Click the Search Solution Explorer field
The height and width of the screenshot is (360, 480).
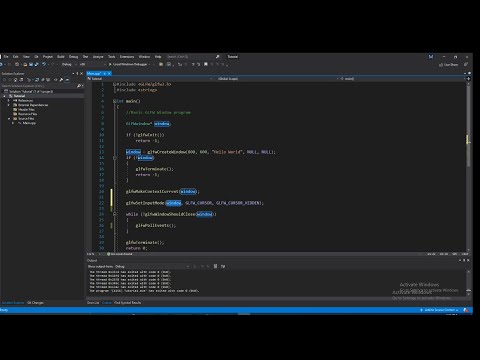38,86
